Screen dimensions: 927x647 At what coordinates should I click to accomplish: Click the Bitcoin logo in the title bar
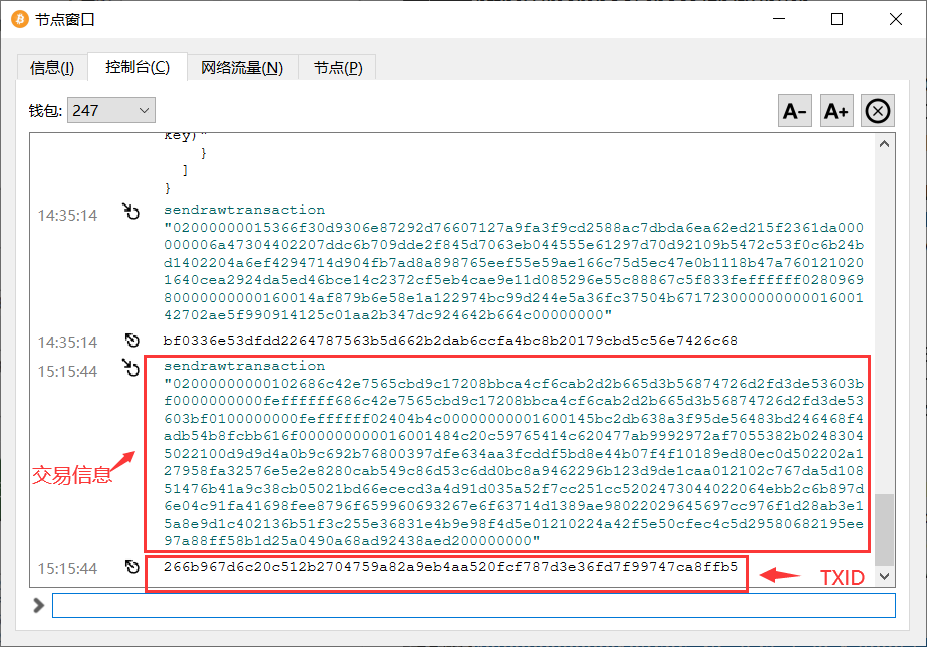tap(19, 19)
